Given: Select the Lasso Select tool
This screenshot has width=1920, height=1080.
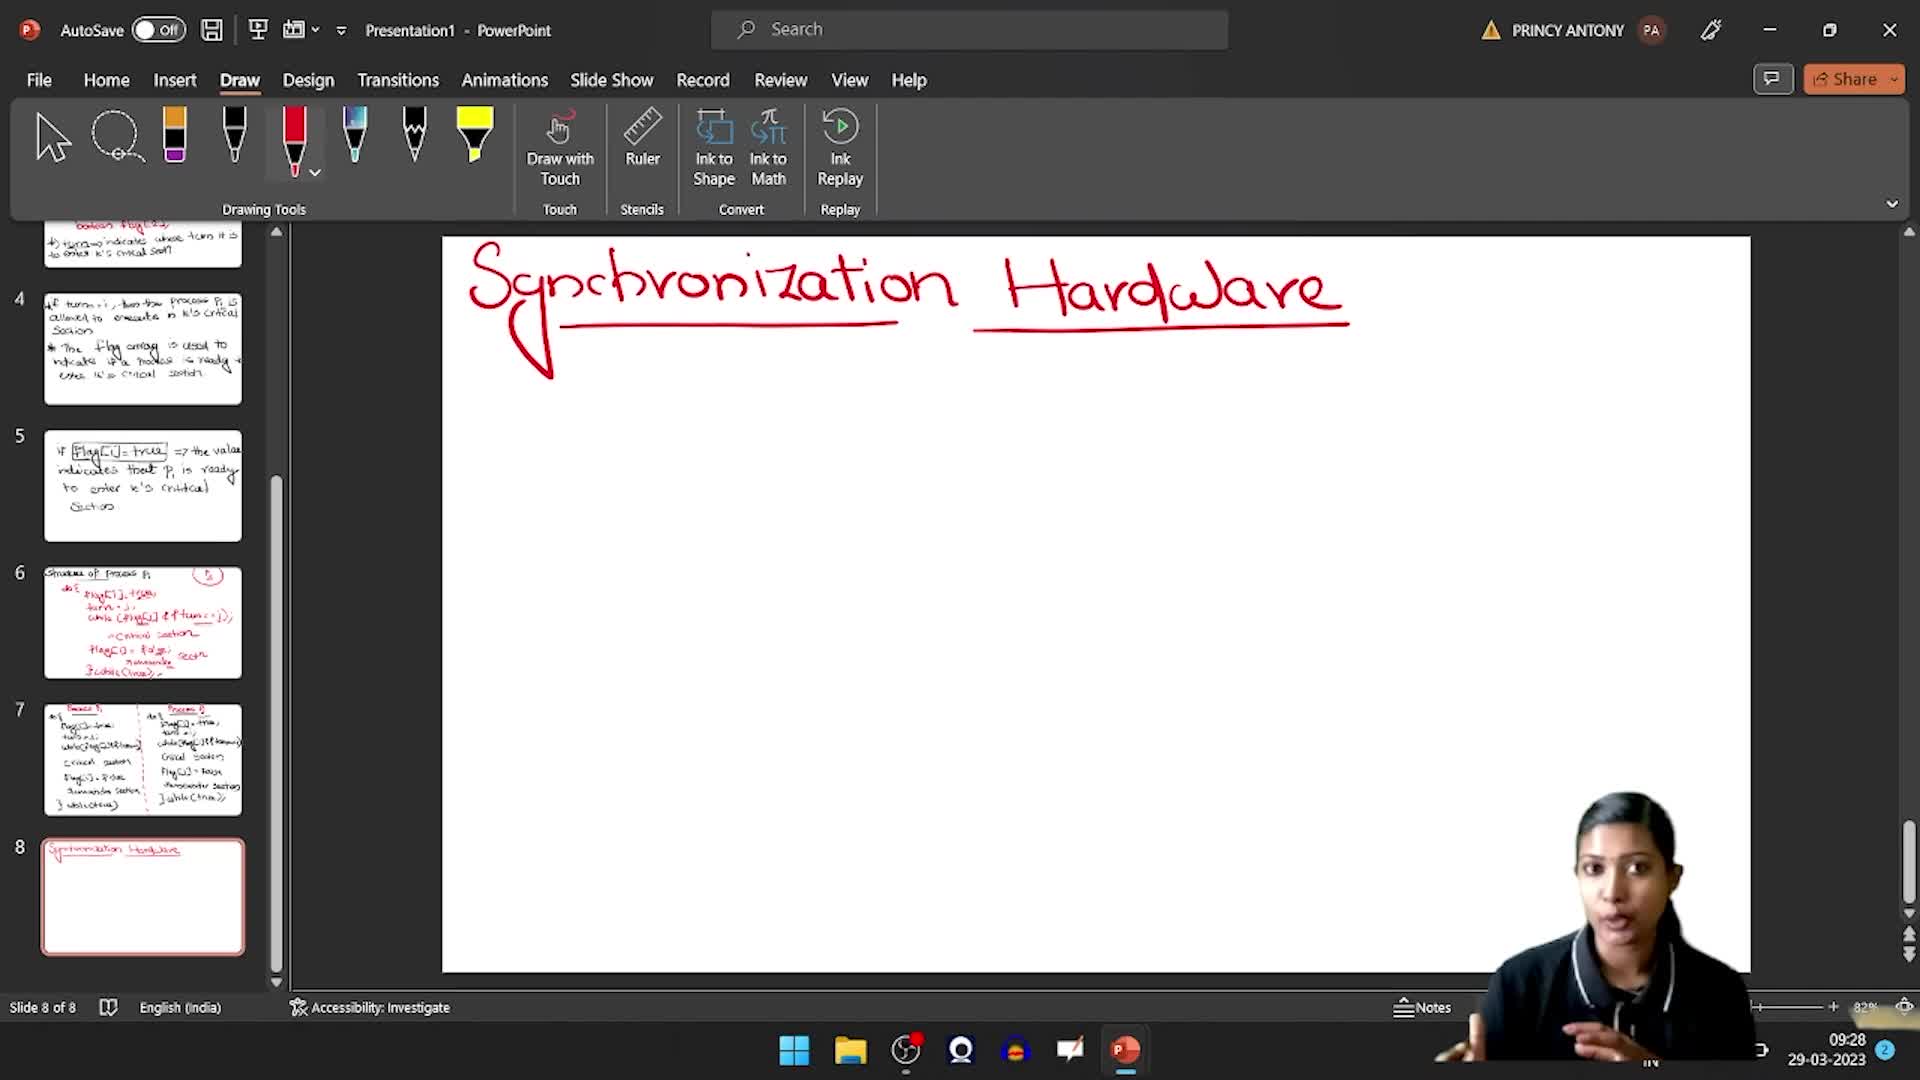Looking at the screenshot, I should click(x=117, y=136).
